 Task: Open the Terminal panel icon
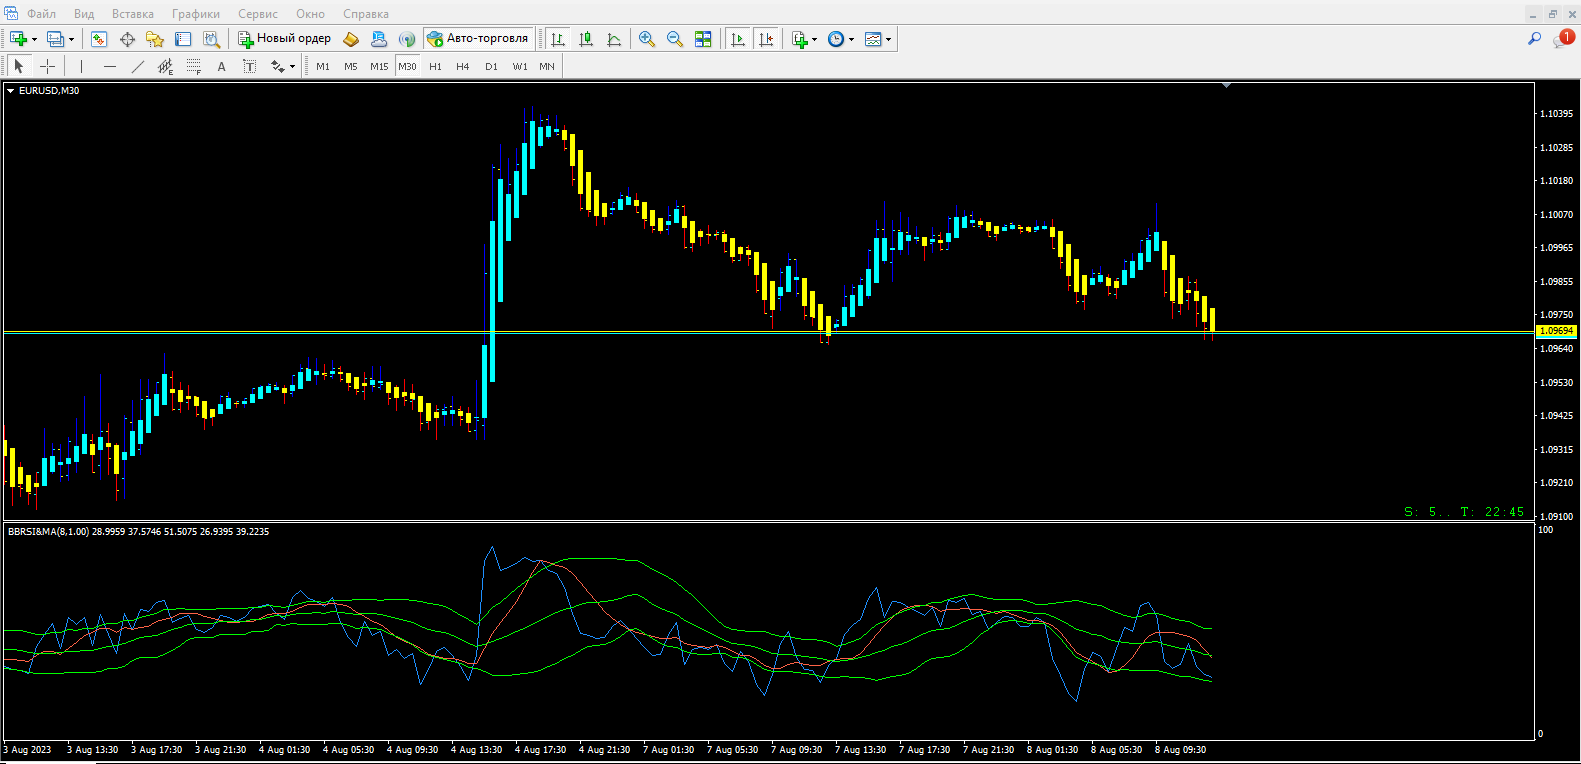(183, 39)
